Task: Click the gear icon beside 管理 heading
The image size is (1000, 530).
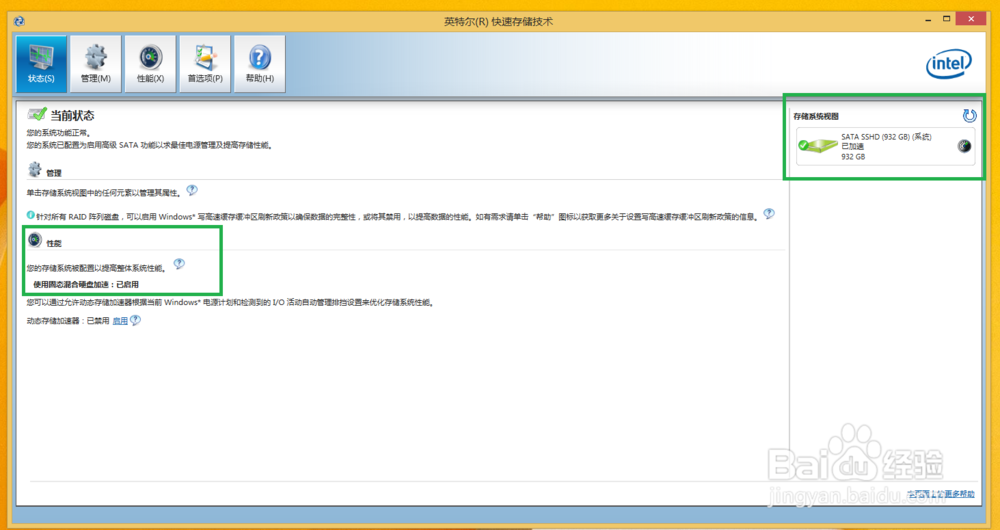Action: click(35, 170)
